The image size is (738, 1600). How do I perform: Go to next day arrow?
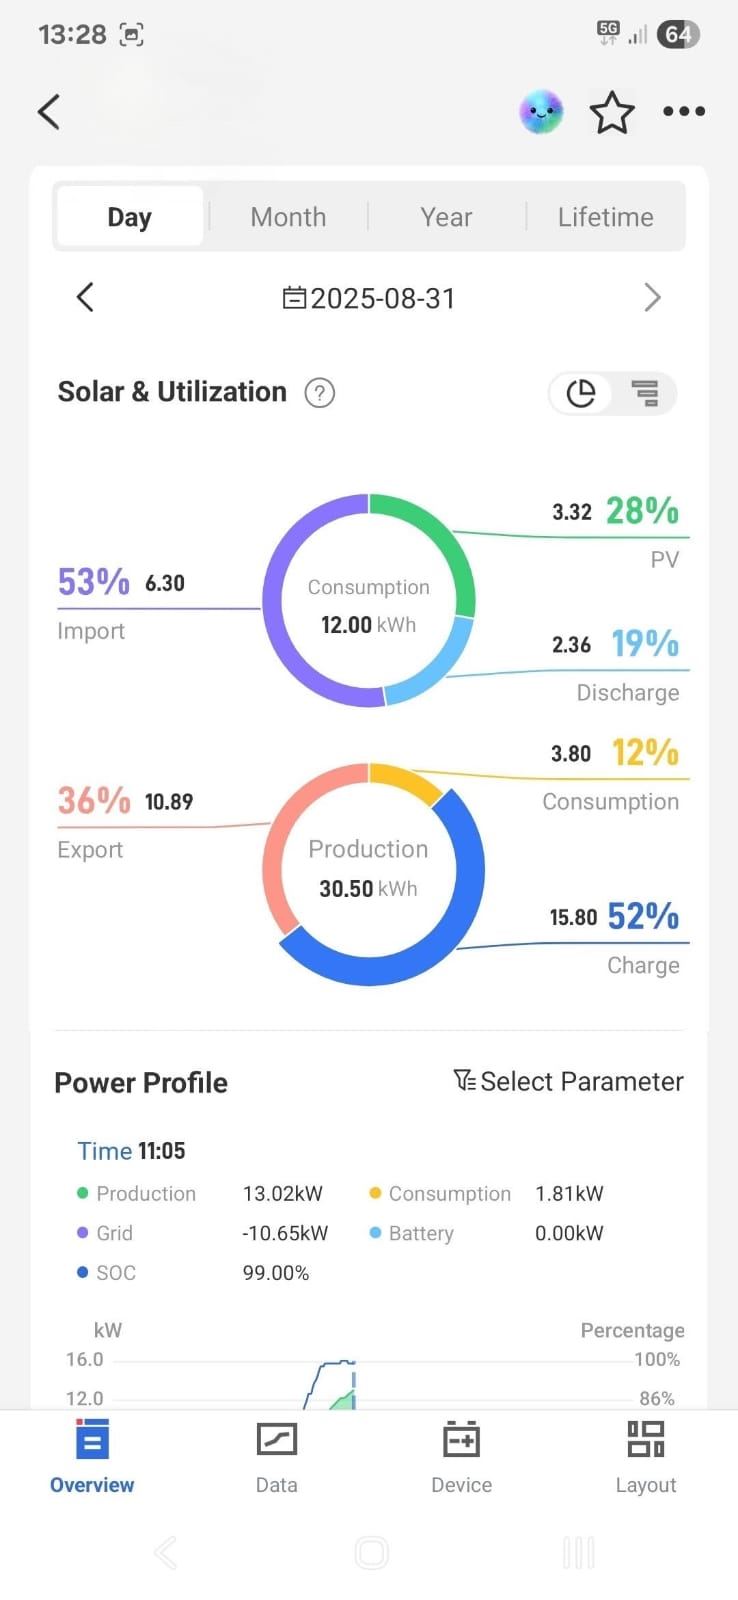(652, 297)
